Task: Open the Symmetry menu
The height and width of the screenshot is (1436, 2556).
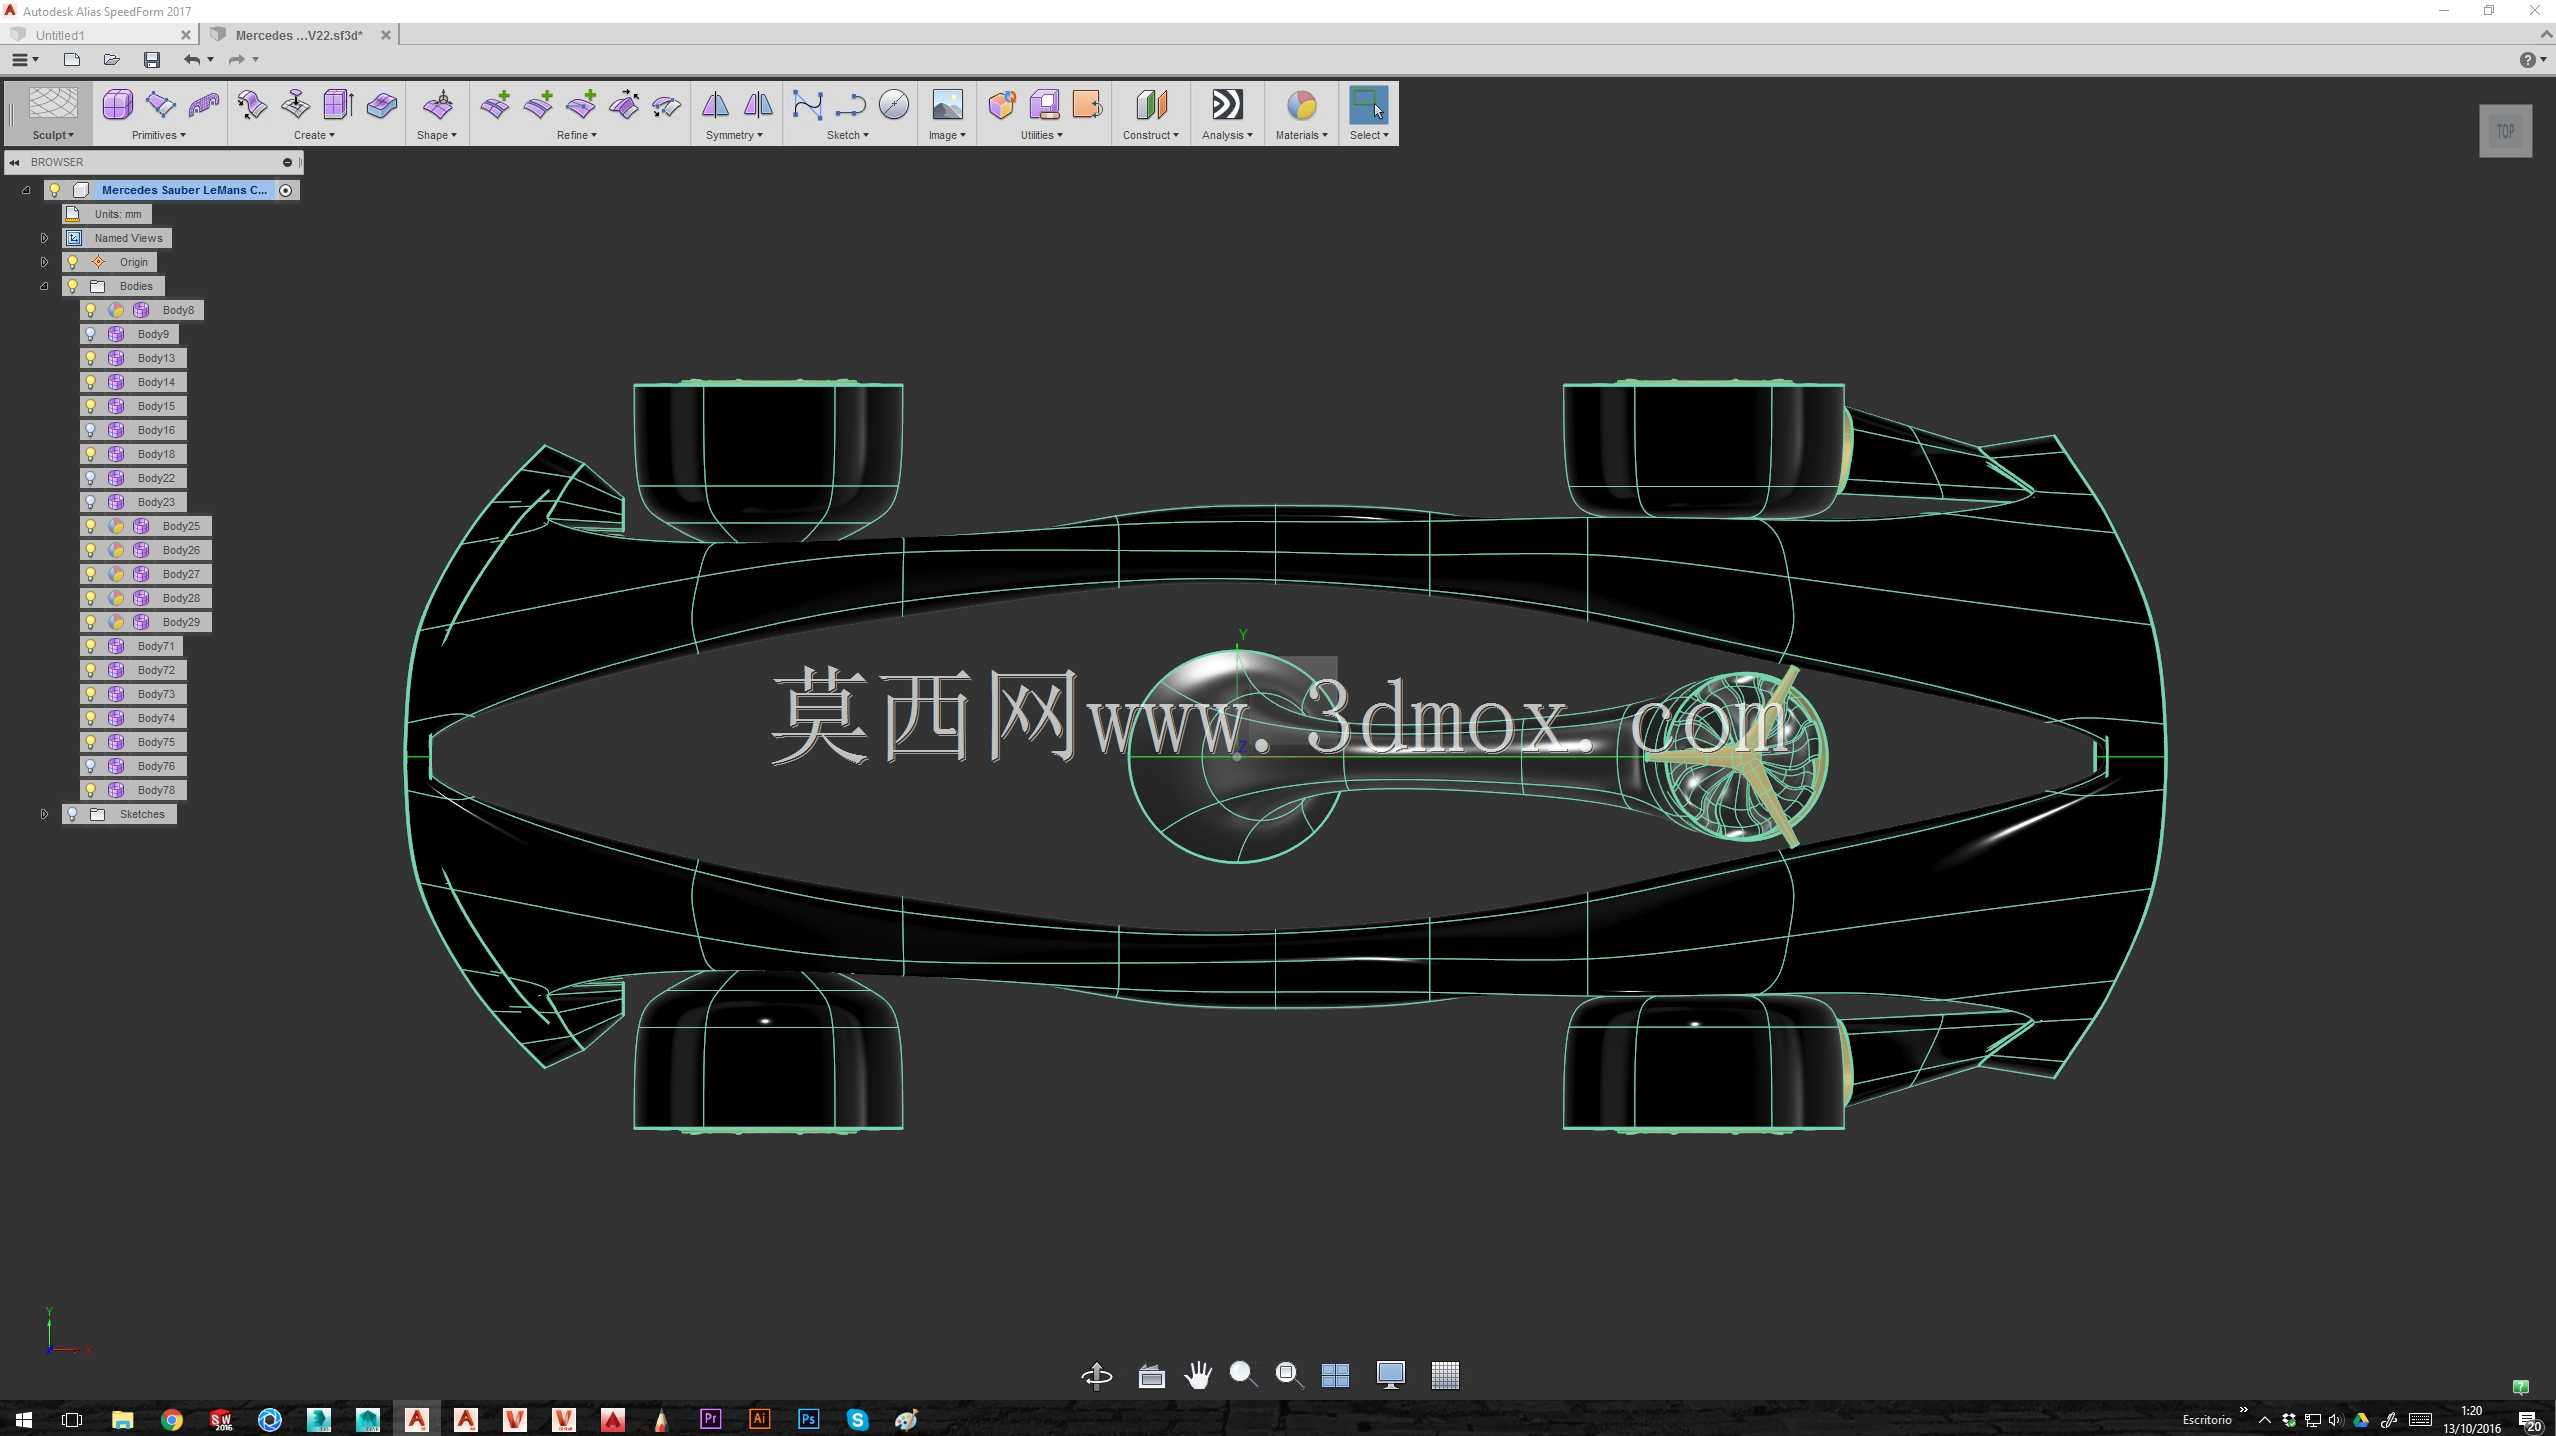Action: click(734, 135)
